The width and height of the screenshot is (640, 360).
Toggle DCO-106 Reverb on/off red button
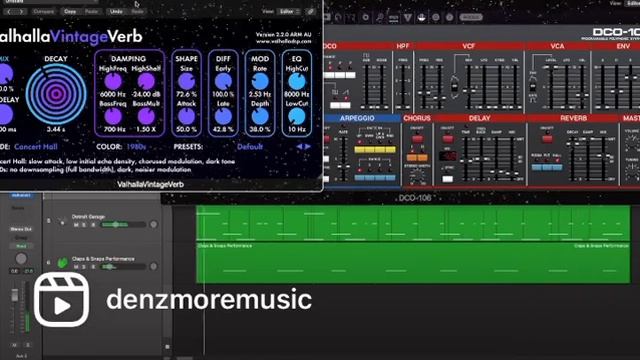[547, 139]
